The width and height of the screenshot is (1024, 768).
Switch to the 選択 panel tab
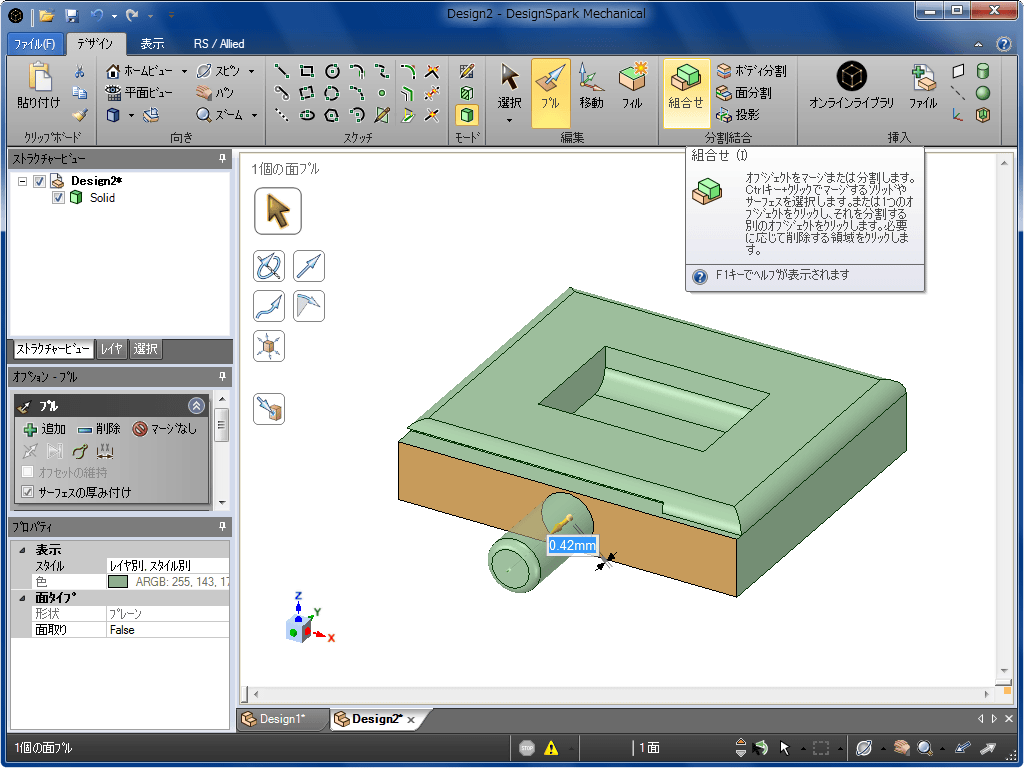[145, 349]
